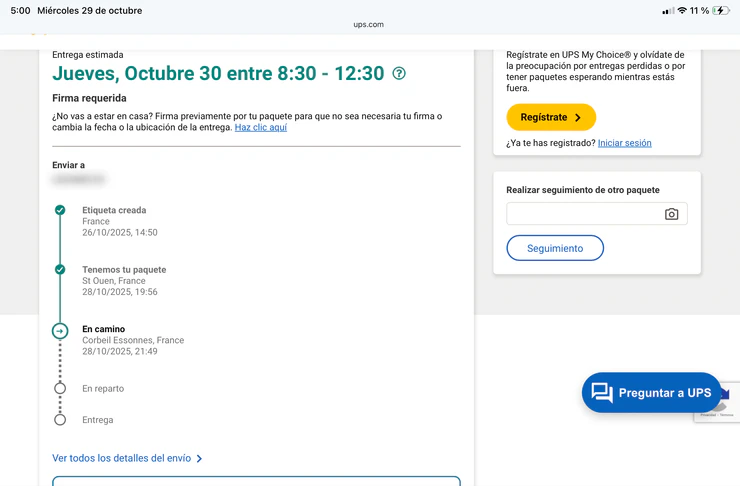This screenshot has height=486, width=740.
Task: Open the 'Preguntar a UPS' chat button
Action: 651,393
